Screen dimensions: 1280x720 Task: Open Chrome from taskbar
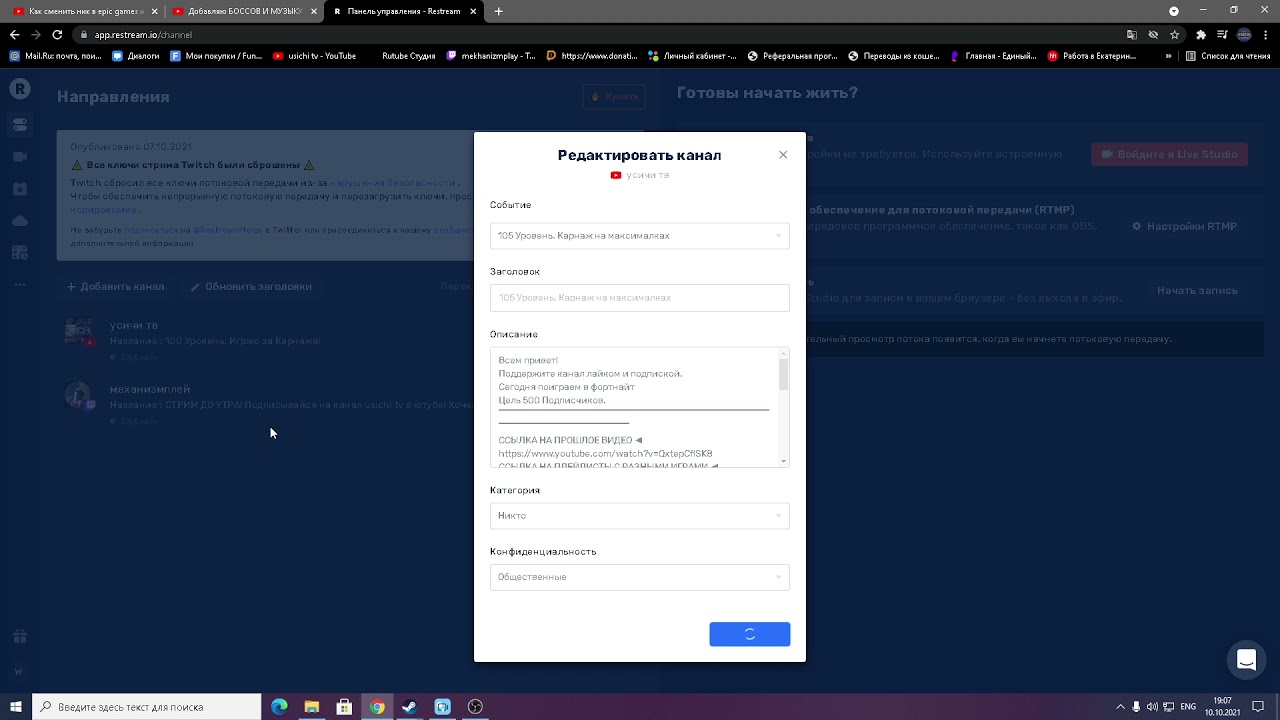[377, 707]
